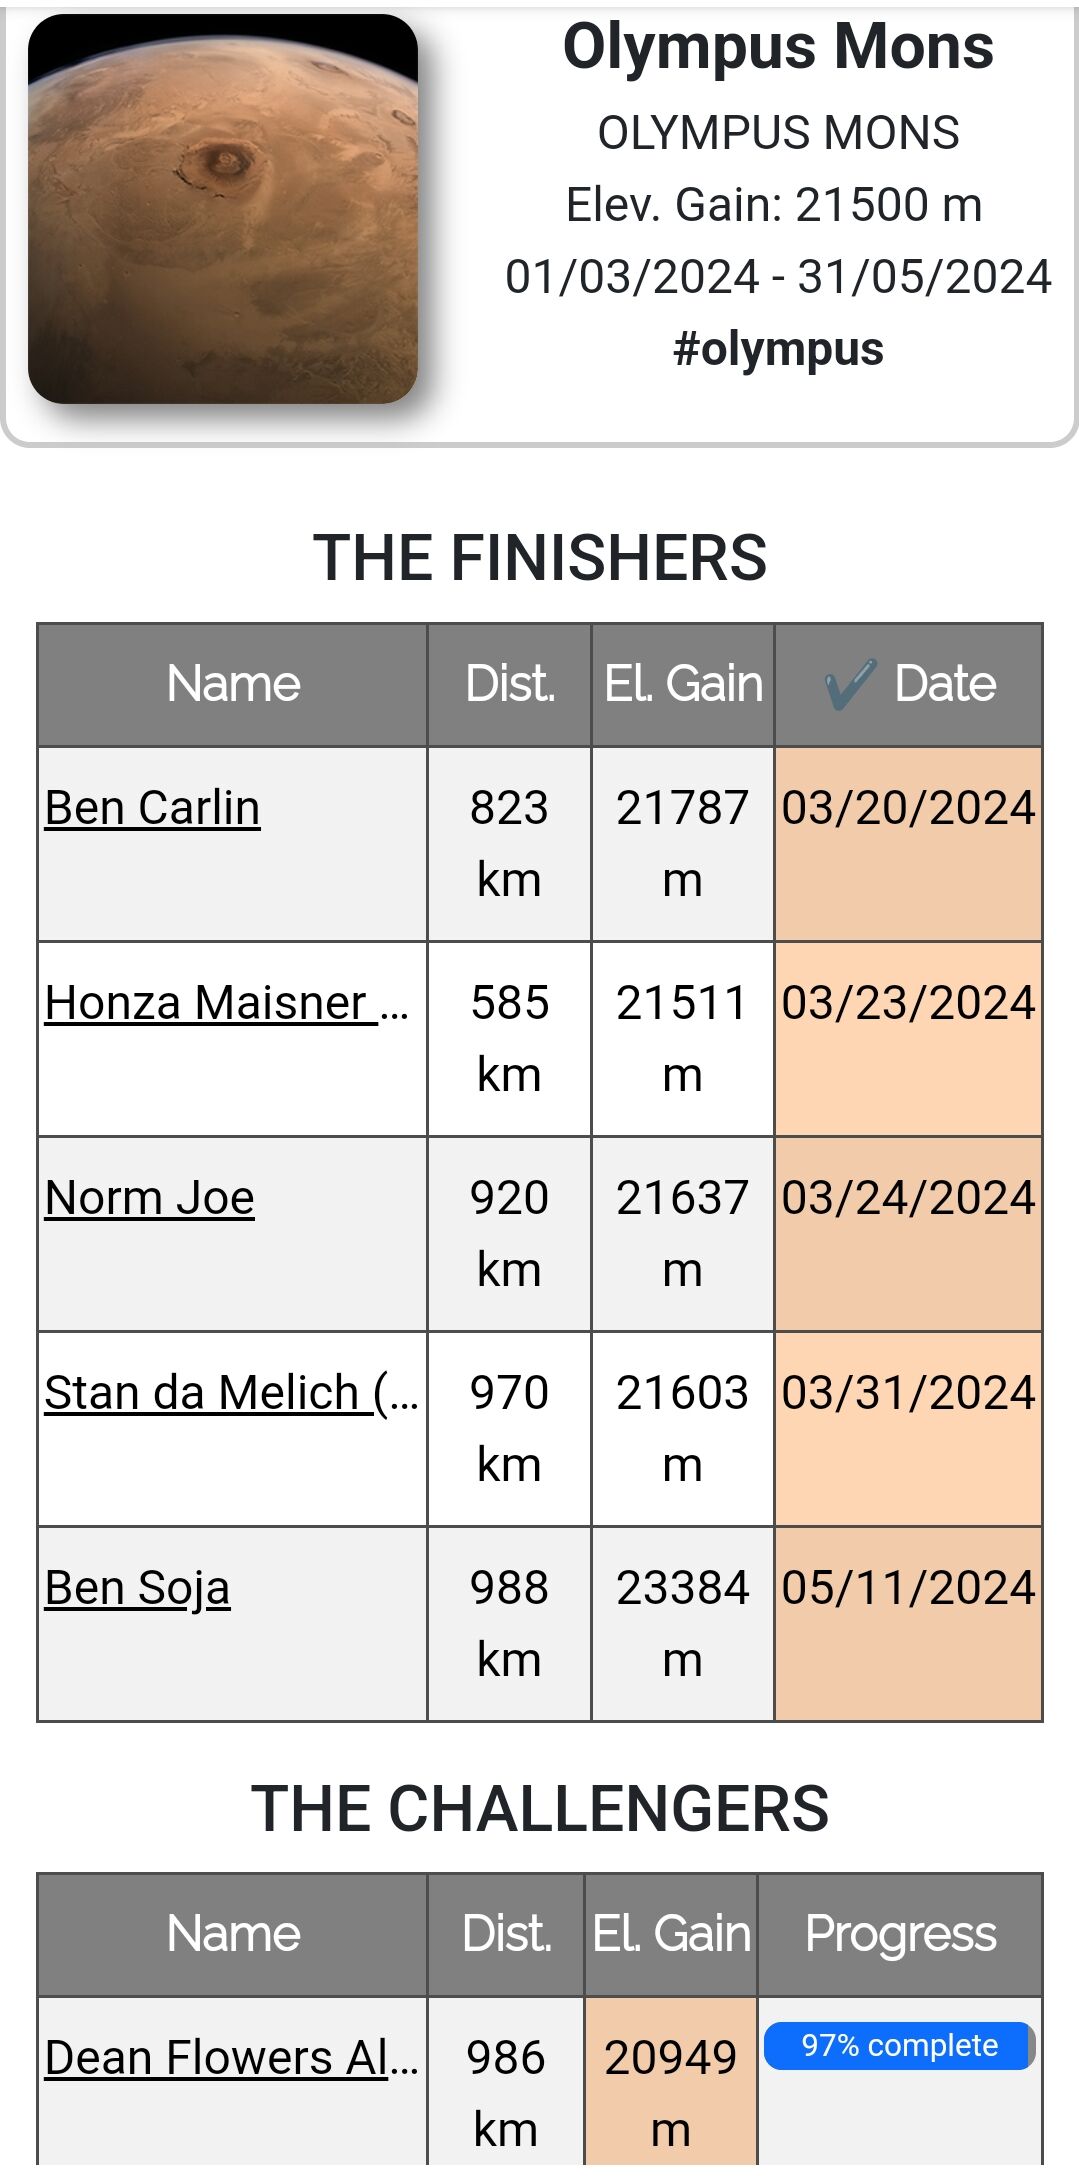This screenshot has width=1079, height=2176.
Task: Sort finishers by Date column header
Action: point(944,685)
